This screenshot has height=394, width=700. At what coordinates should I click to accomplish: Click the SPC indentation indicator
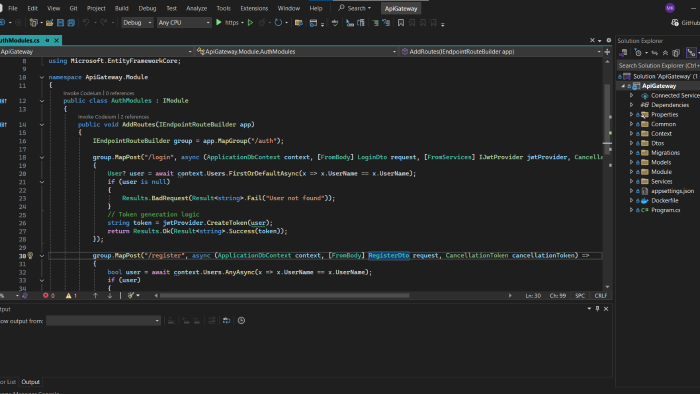coord(580,295)
